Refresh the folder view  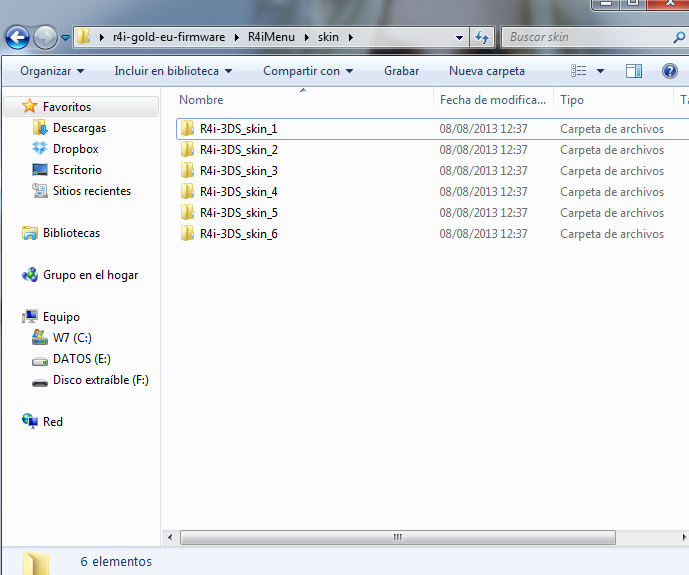(482, 37)
